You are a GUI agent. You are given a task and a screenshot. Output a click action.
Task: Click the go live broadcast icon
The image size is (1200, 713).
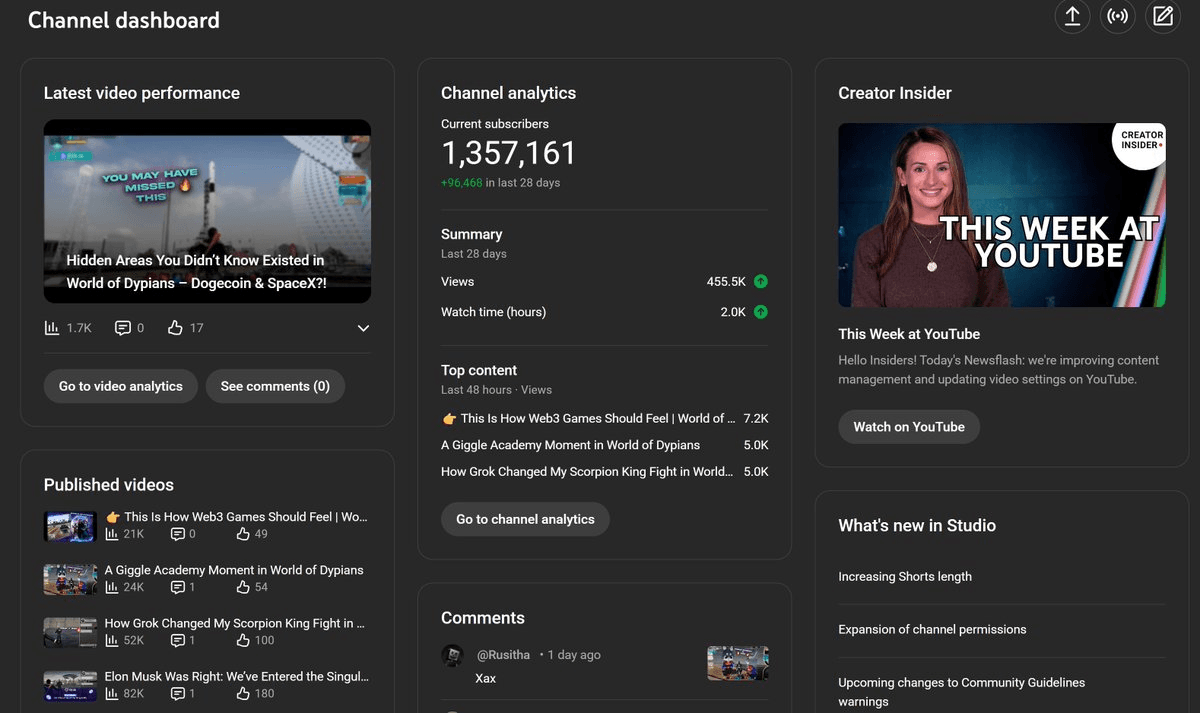coord(1117,16)
